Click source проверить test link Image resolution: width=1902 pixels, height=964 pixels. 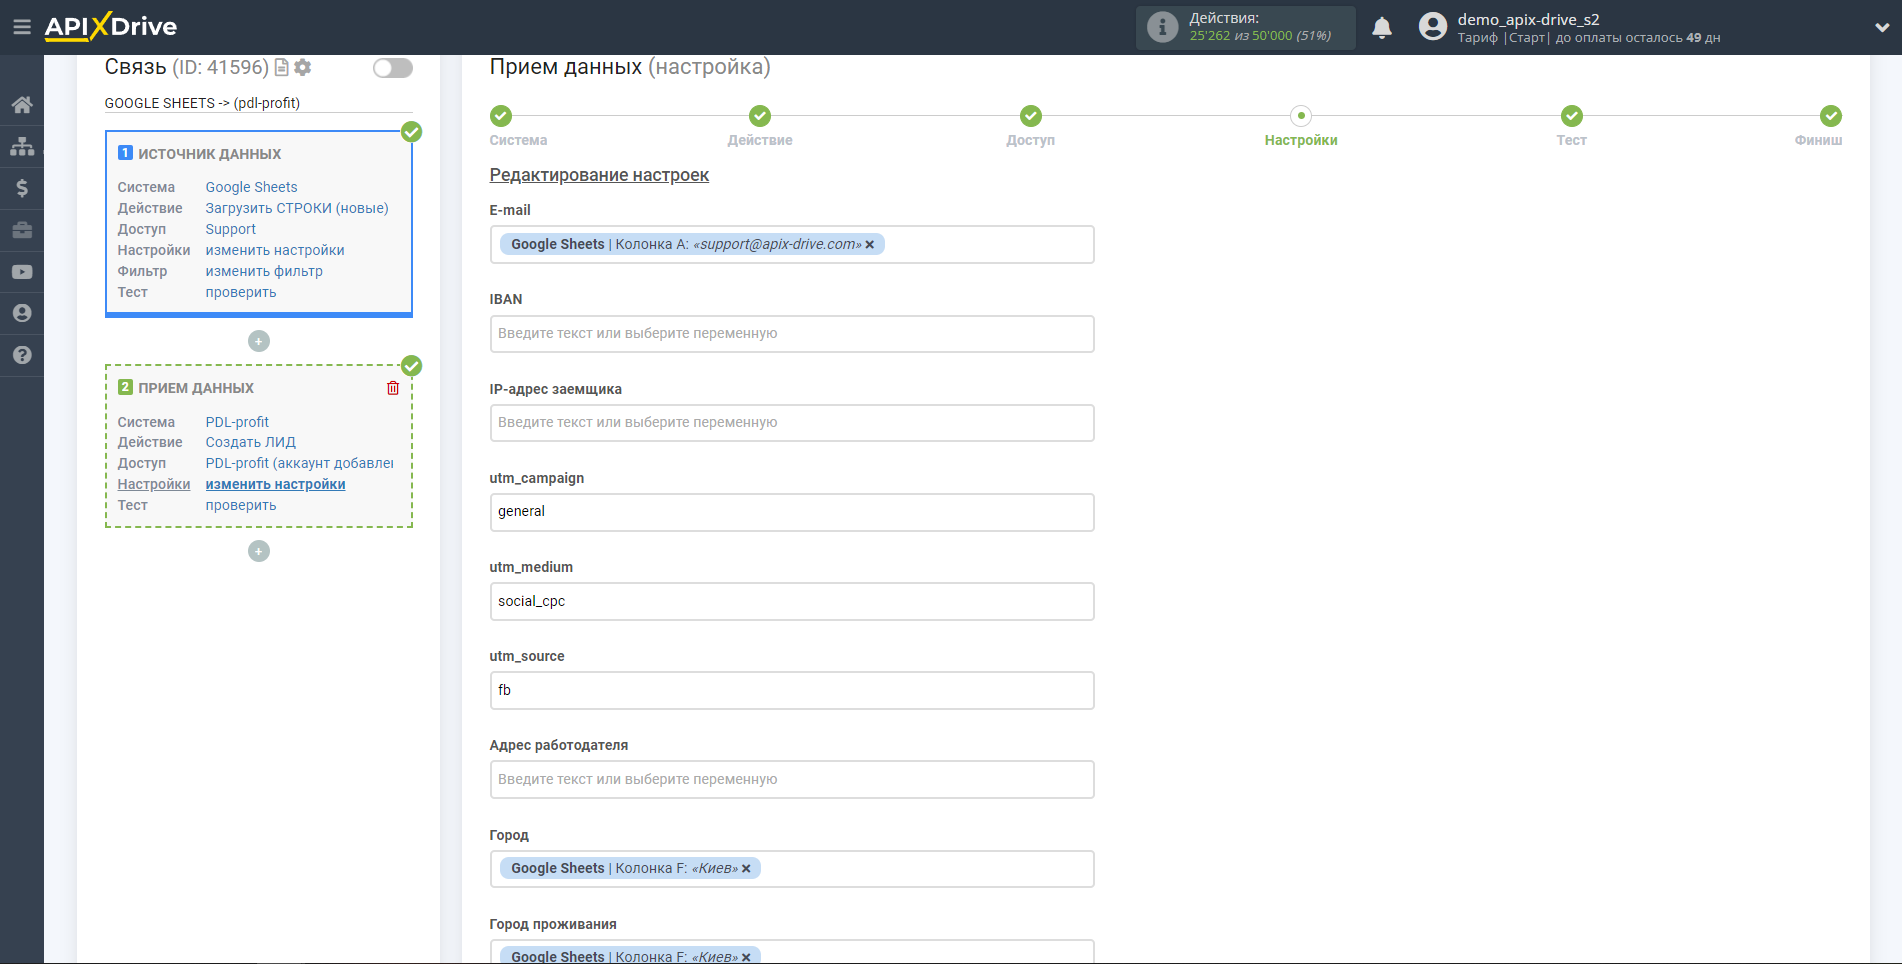(241, 292)
